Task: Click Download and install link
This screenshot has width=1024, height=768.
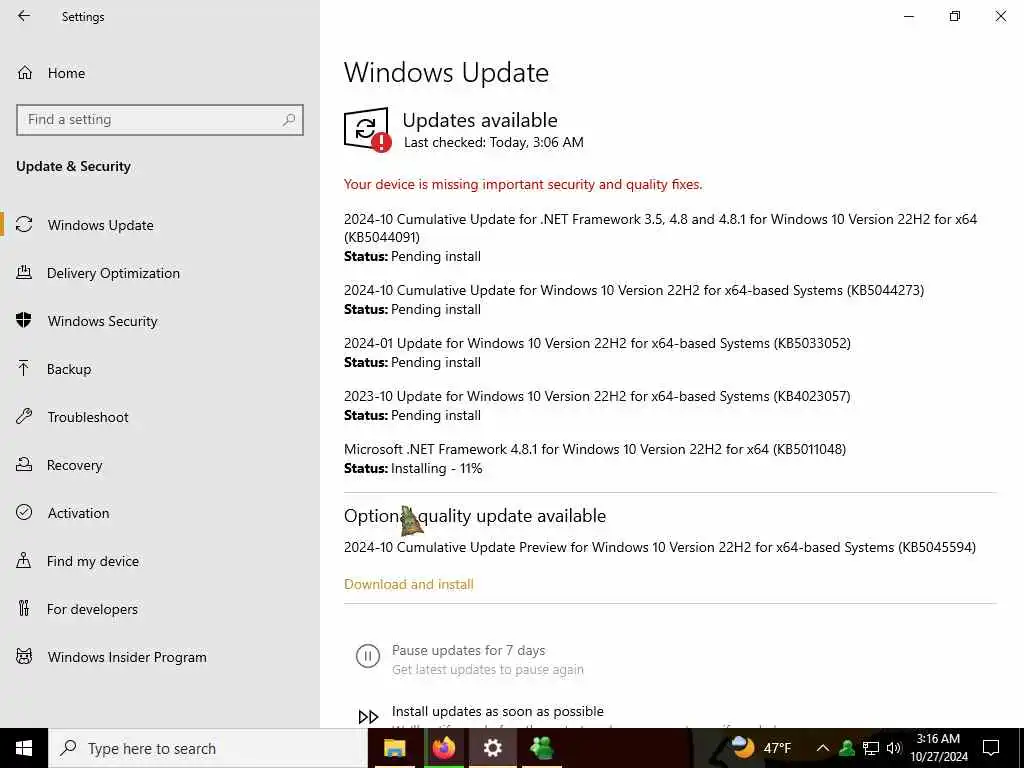Action: click(409, 584)
